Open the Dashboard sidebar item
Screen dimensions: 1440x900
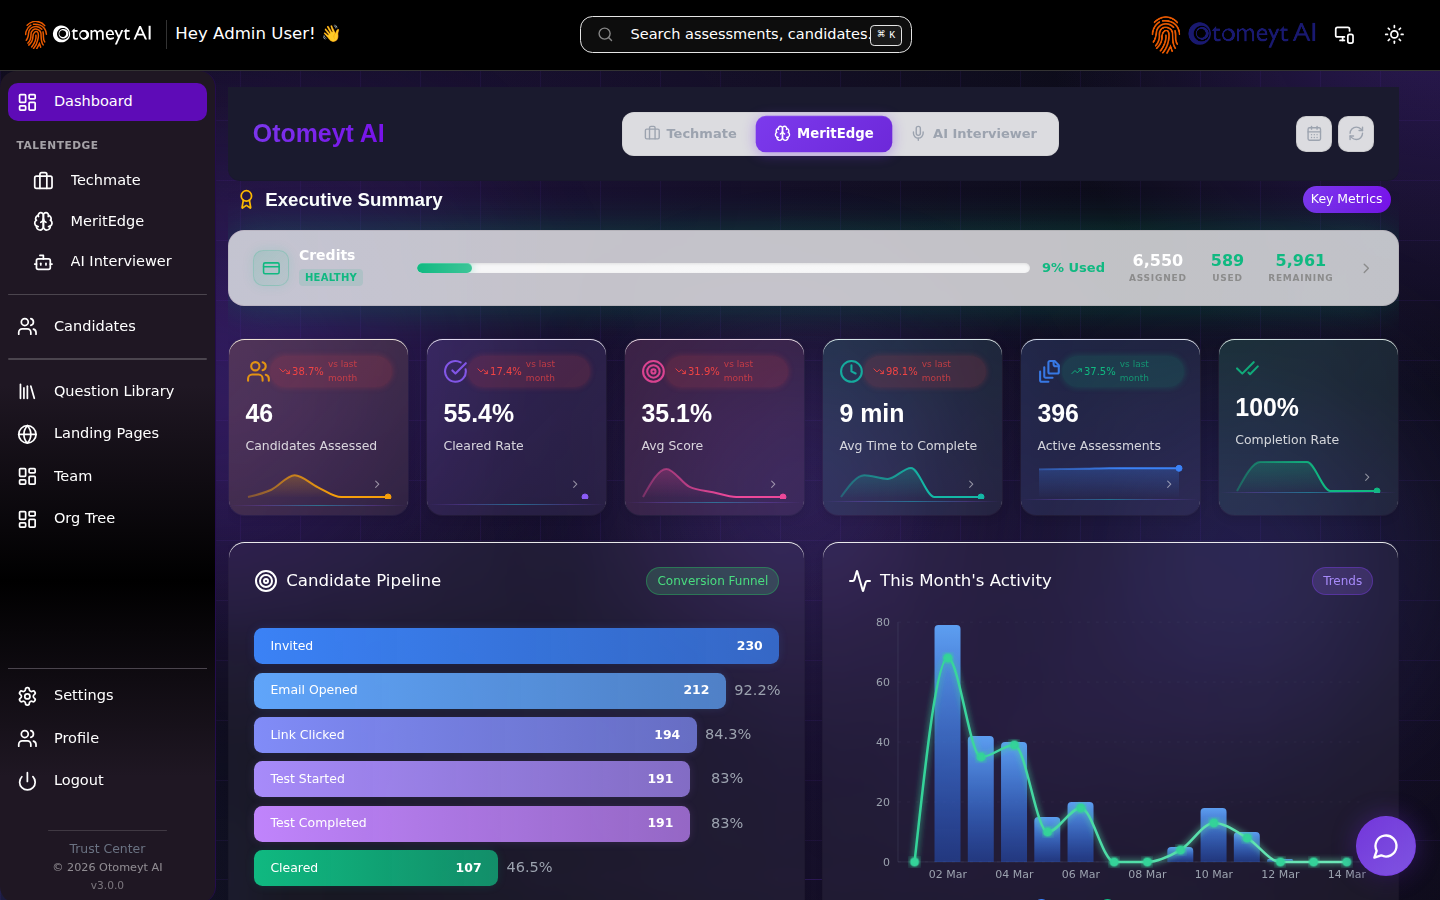click(x=107, y=102)
